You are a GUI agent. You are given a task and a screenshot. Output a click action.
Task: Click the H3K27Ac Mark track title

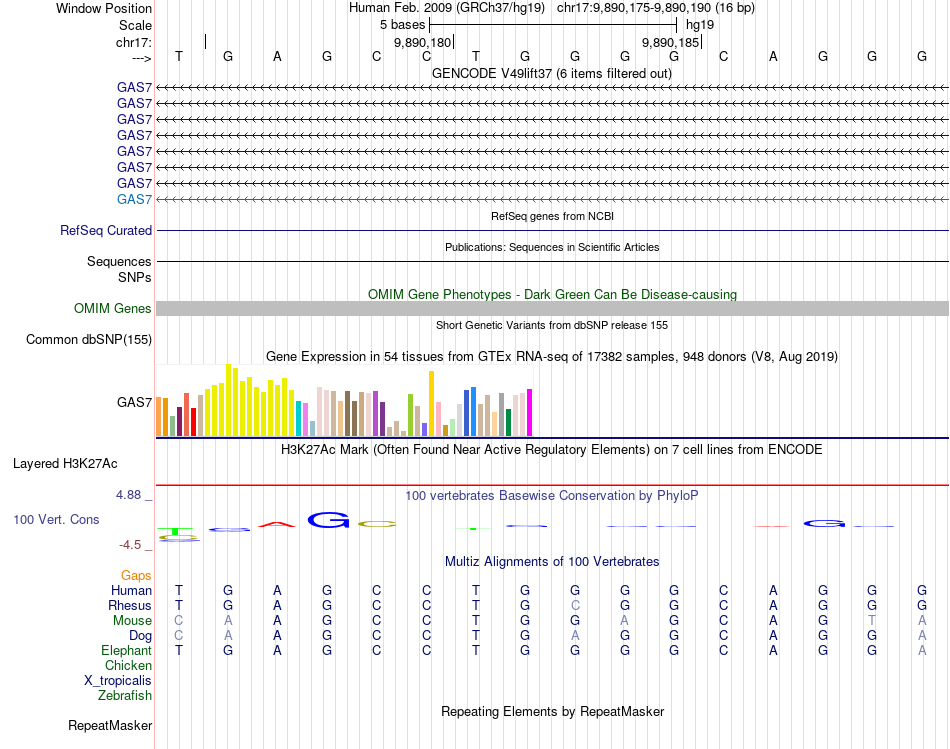[551, 450]
